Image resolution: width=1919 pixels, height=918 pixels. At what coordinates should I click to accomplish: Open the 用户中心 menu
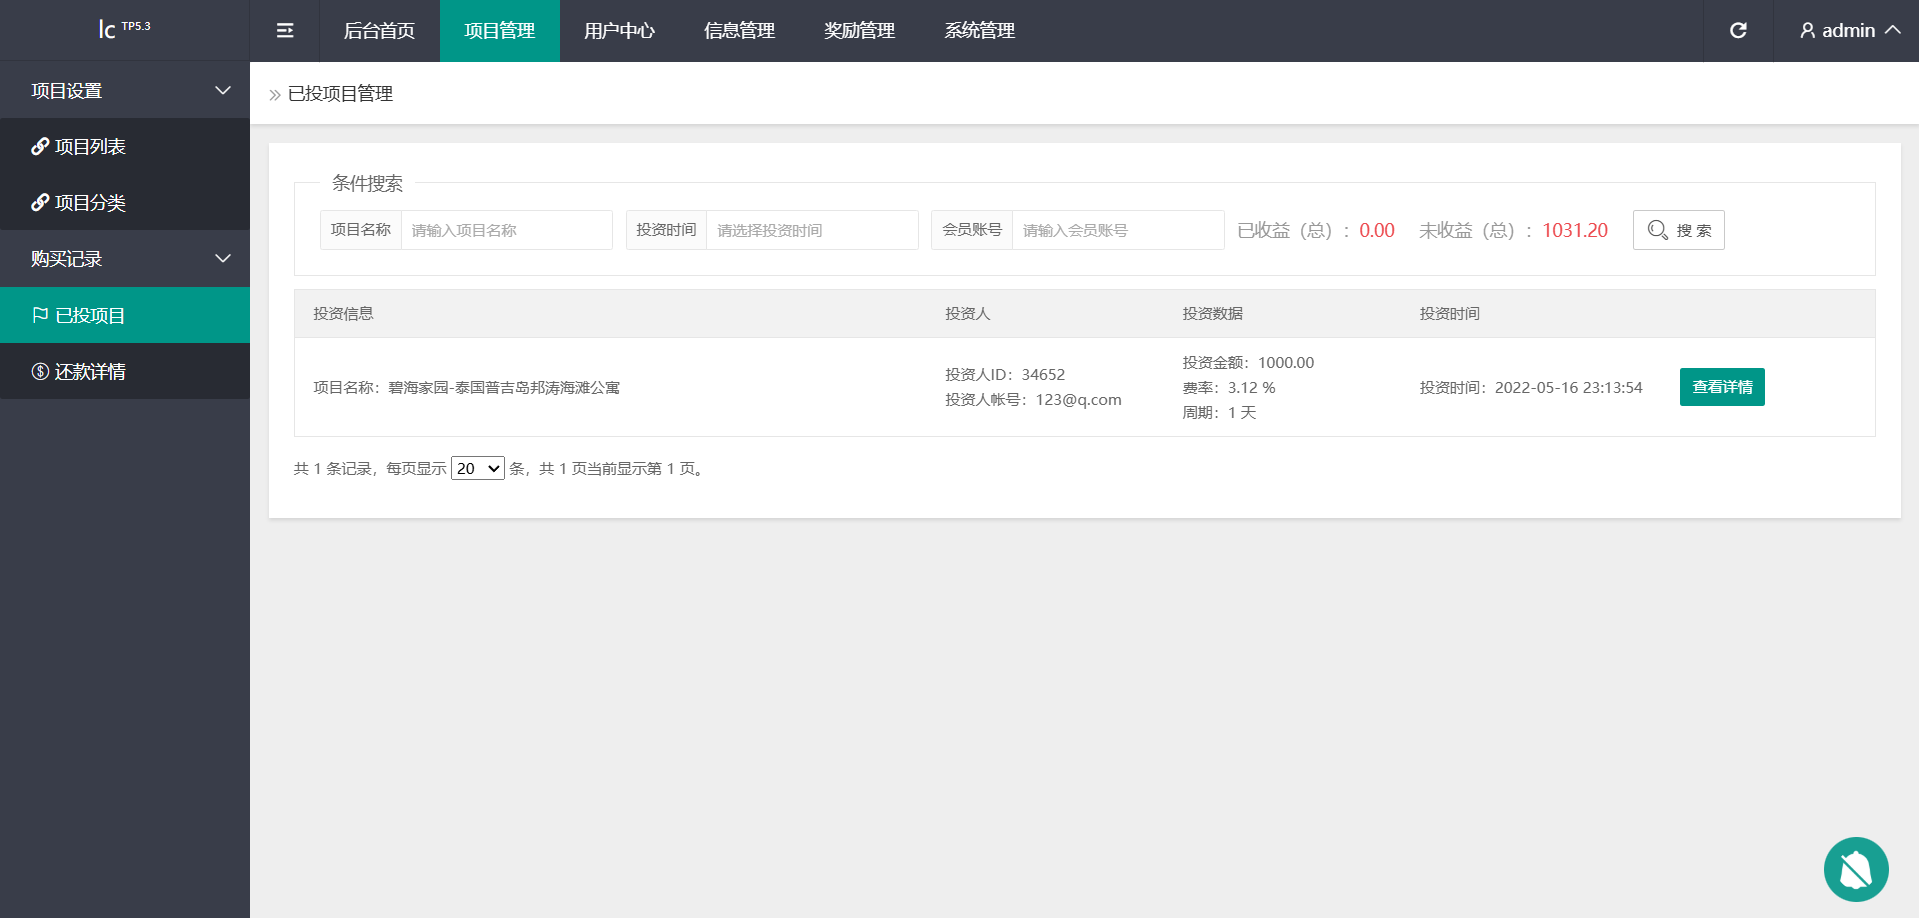pyautogui.click(x=619, y=31)
